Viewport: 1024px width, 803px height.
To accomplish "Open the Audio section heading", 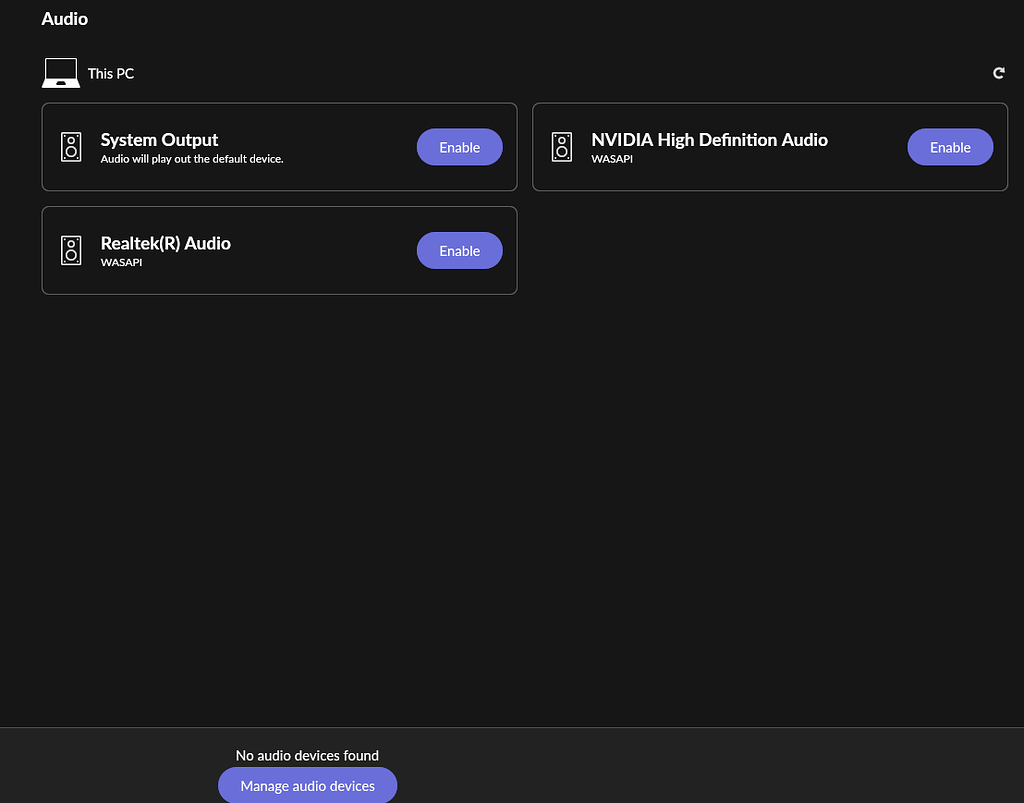I will coord(64,18).
